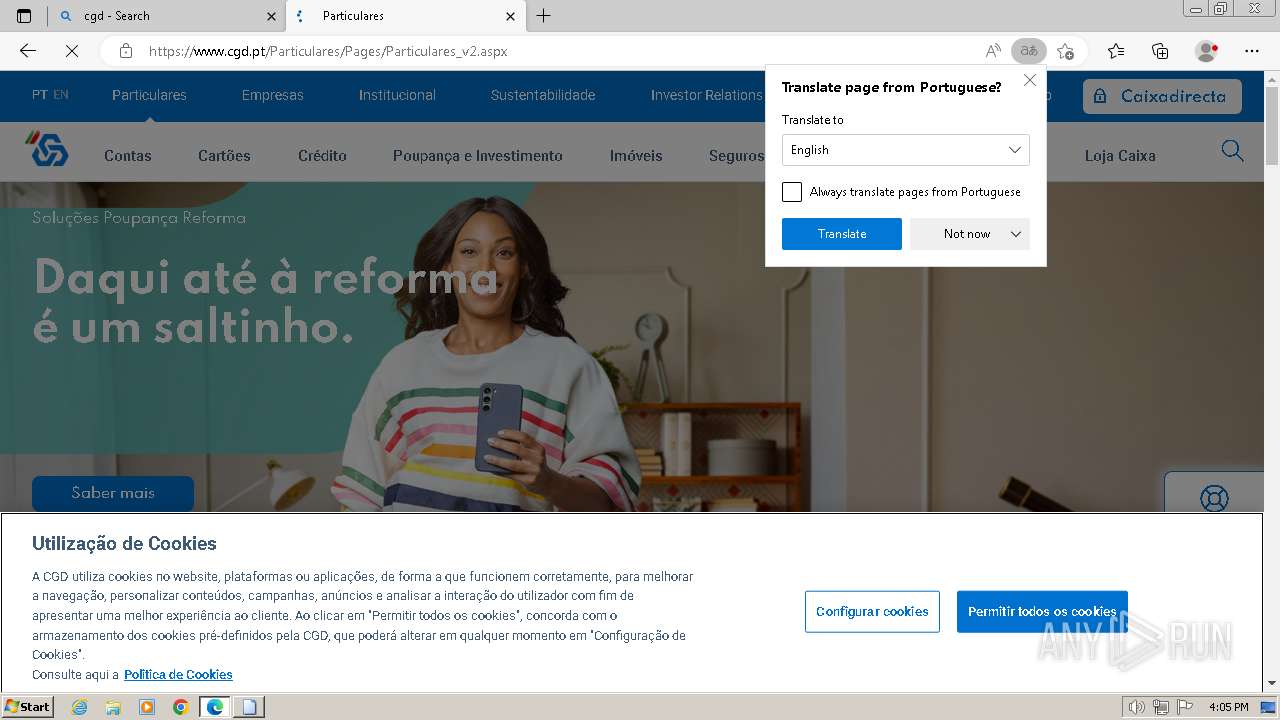Open the Poupança e Investimento menu
Viewport: 1280px width, 720px height.
(x=477, y=156)
